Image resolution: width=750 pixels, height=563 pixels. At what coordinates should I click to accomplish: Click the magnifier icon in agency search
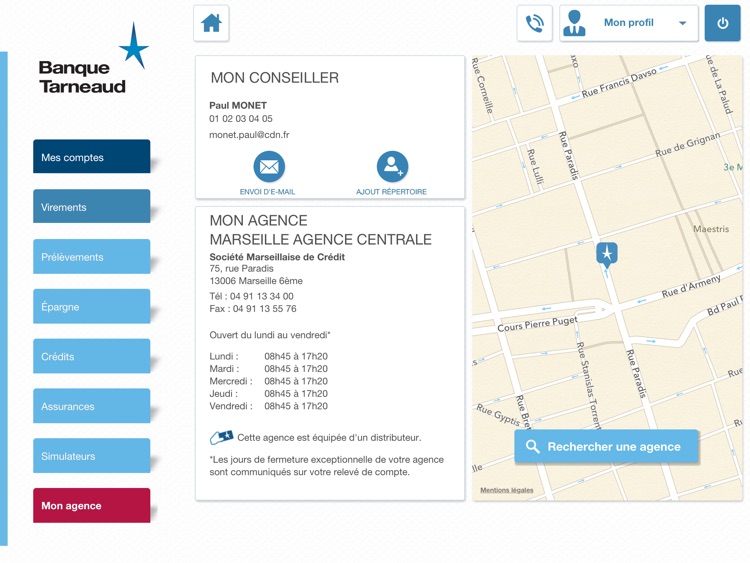tap(532, 446)
